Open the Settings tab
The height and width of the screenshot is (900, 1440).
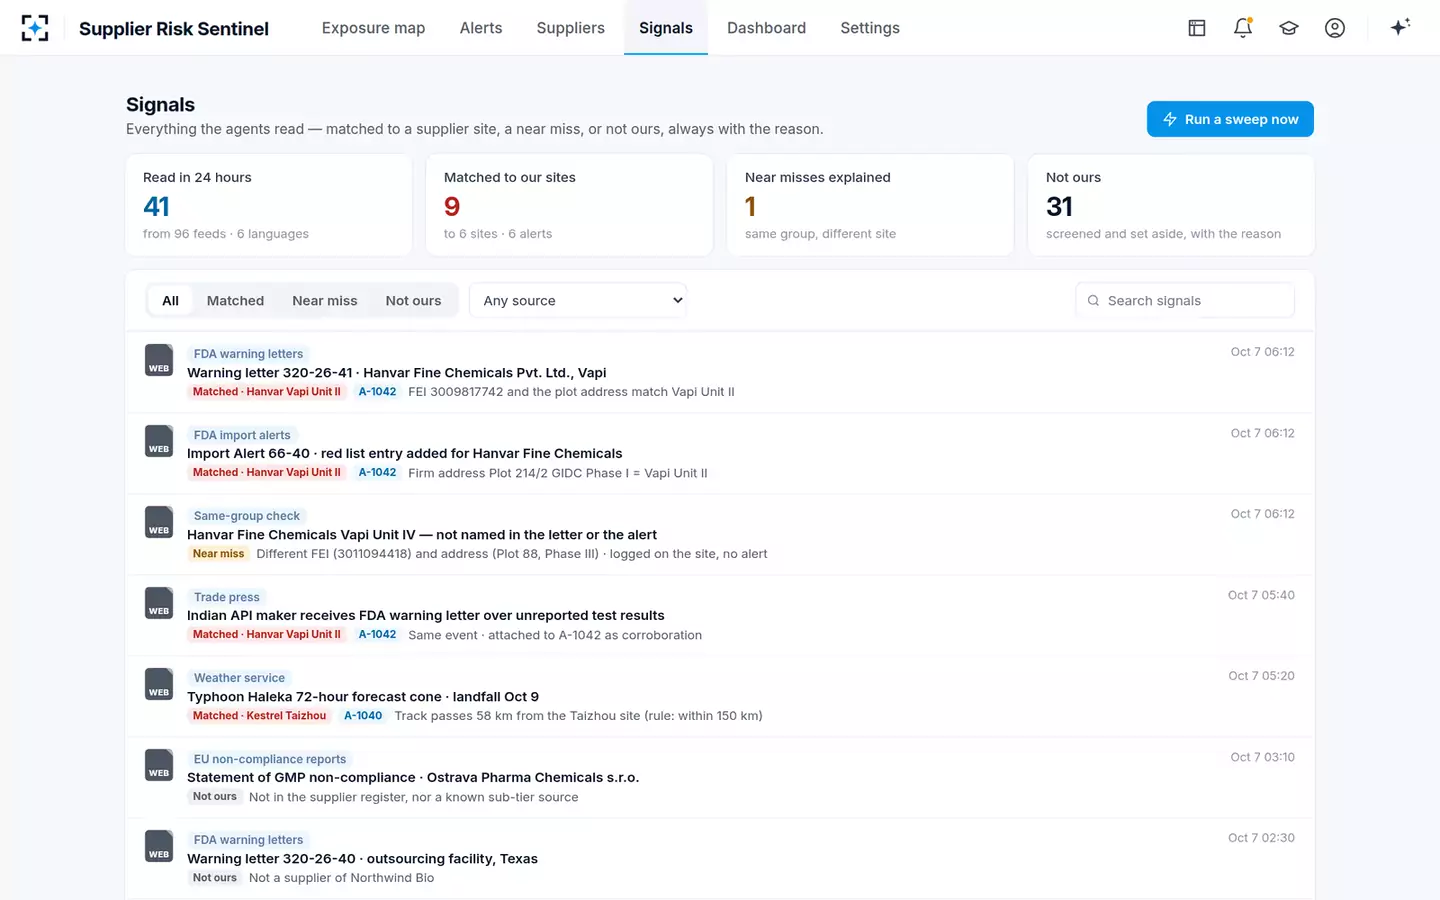(870, 28)
